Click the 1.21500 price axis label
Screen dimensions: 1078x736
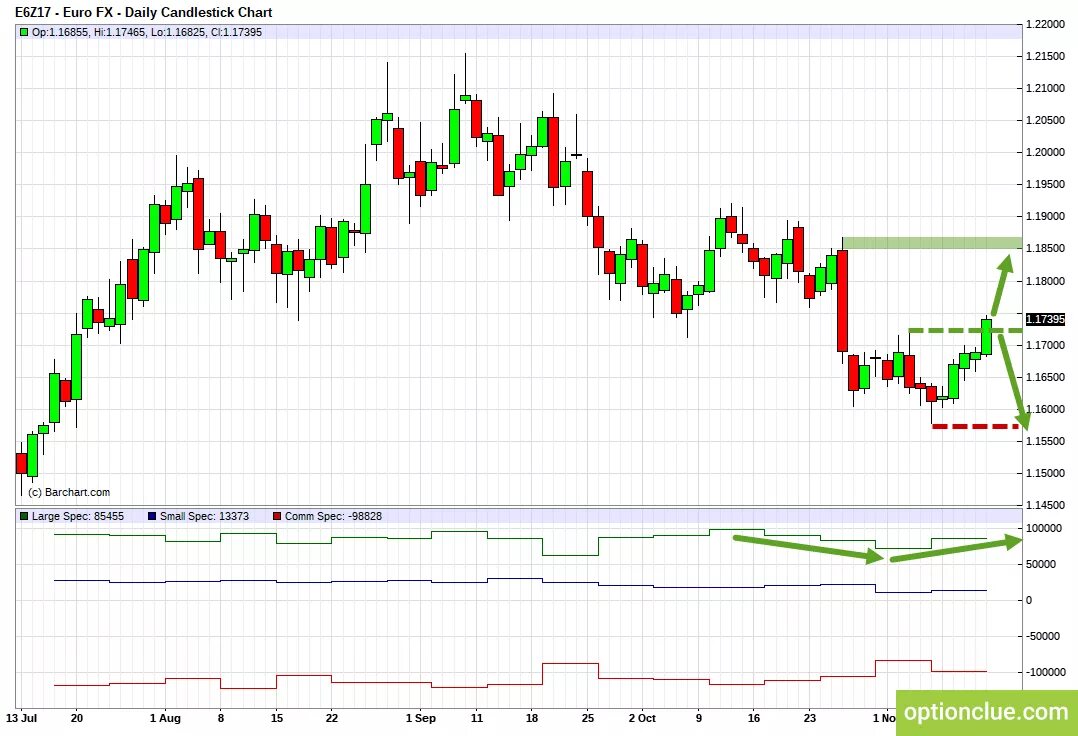1045,56
